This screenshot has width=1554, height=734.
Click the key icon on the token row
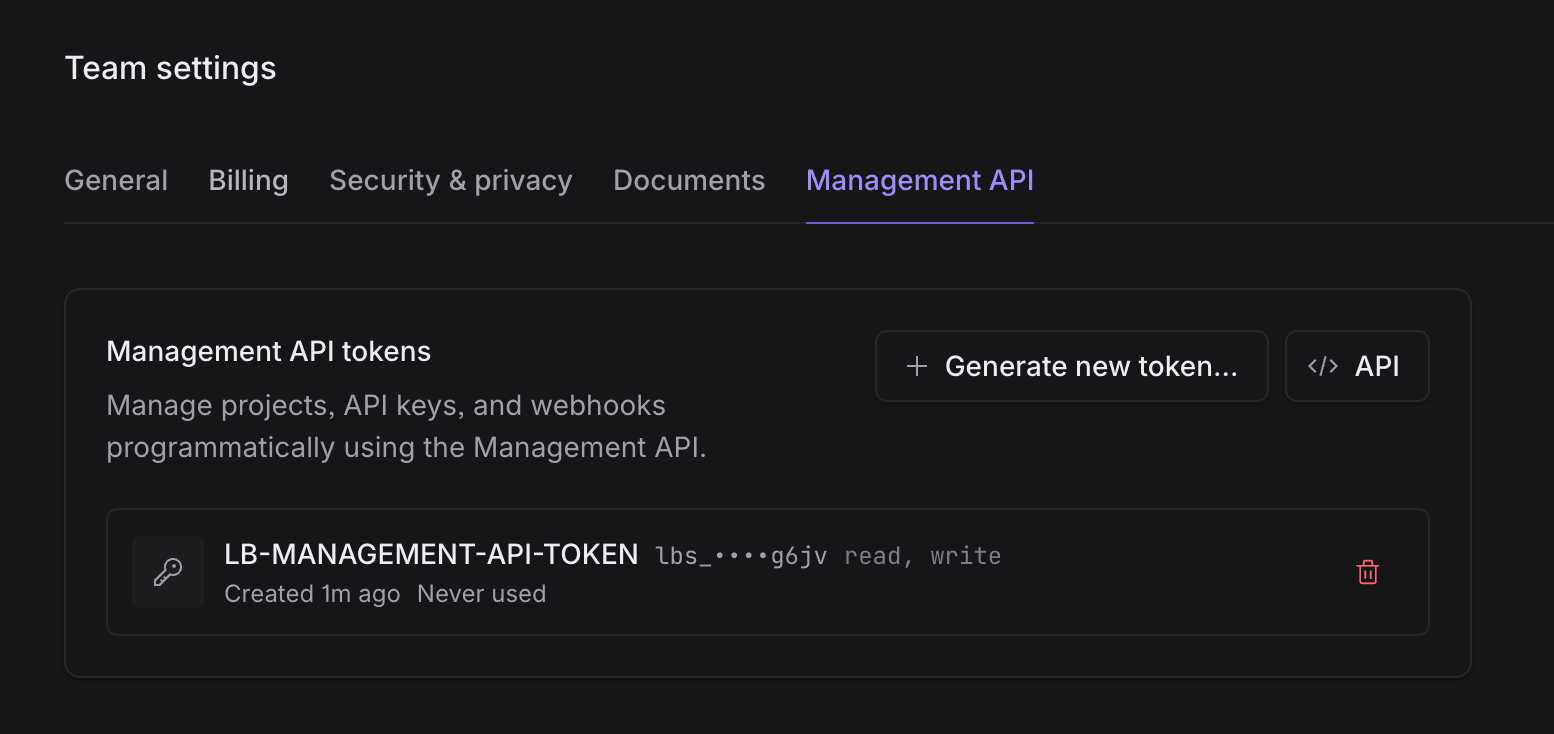click(167, 572)
